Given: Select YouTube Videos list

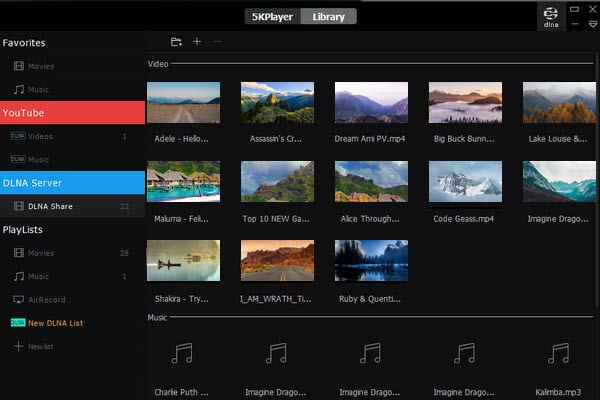Looking at the screenshot, I should 40,136.
